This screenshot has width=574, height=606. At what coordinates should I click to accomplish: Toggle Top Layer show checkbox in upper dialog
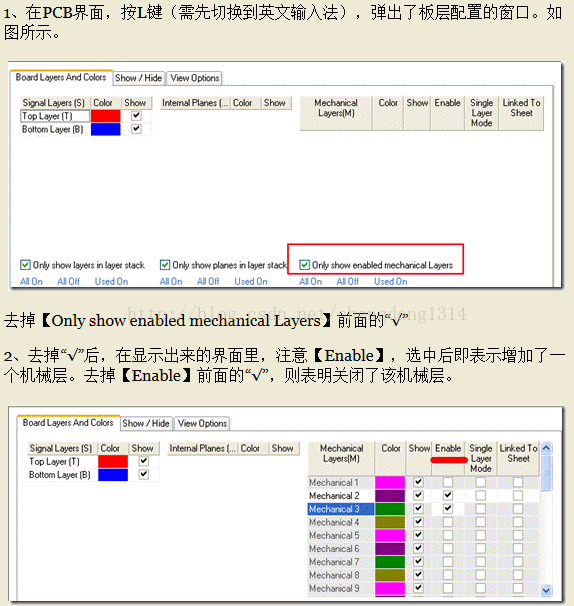click(136, 116)
